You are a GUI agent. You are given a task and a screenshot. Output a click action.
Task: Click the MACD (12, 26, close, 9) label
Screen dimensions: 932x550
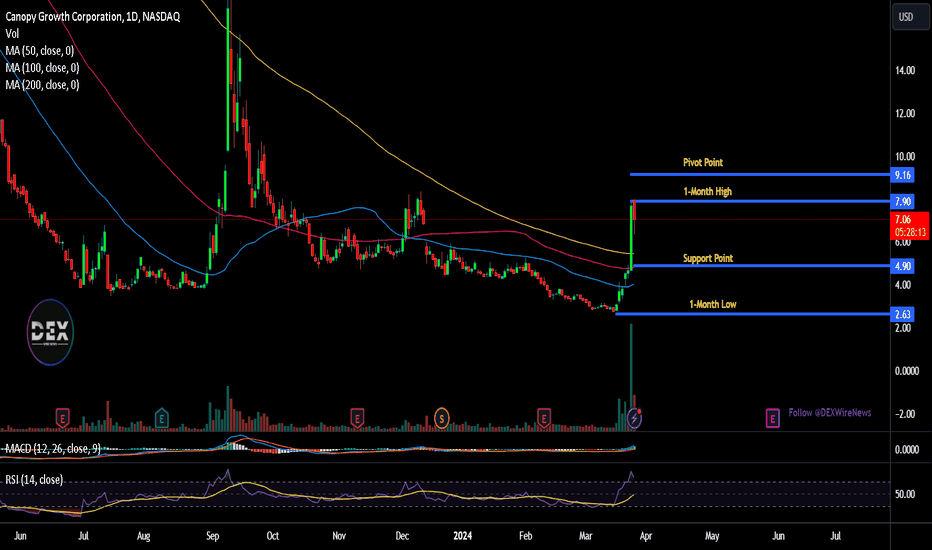[x=53, y=448]
